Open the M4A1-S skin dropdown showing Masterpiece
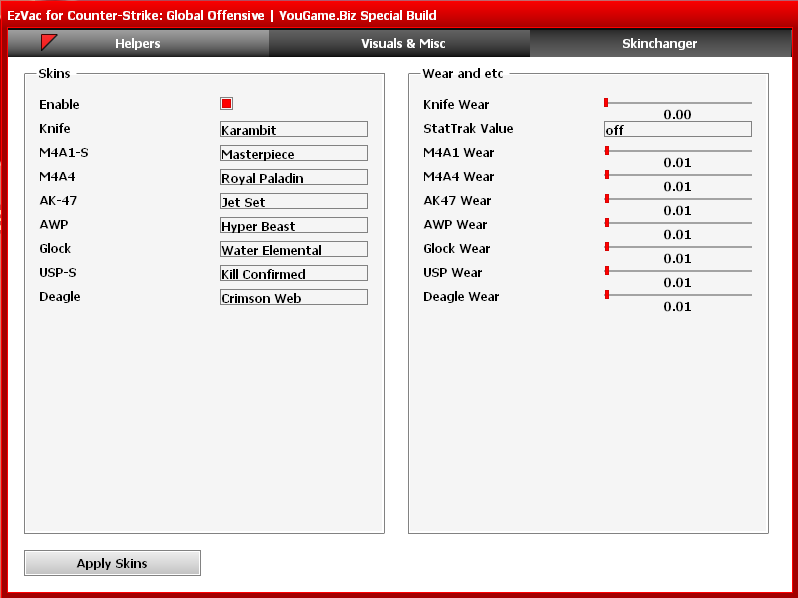 click(x=294, y=153)
